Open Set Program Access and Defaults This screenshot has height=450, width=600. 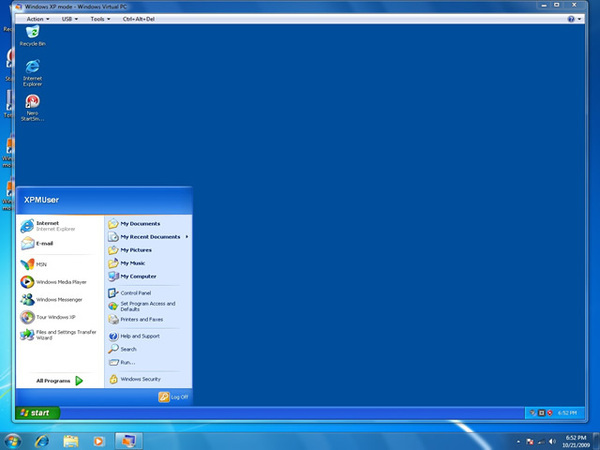[x=142, y=306]
